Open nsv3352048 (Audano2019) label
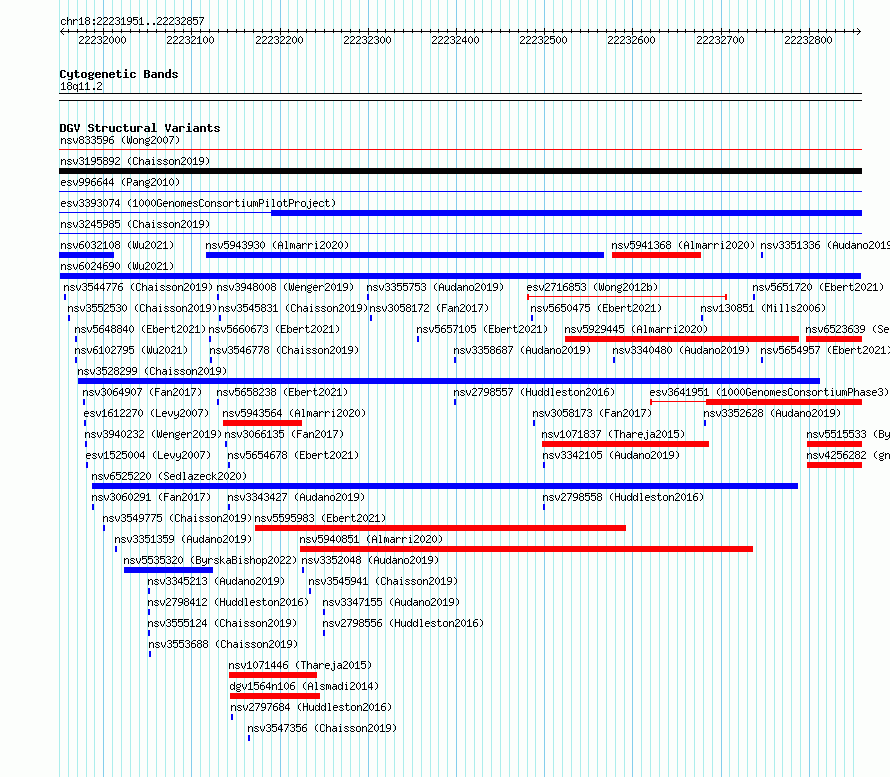This screenshot has height=777, width=890. click(x=370, y=560)
